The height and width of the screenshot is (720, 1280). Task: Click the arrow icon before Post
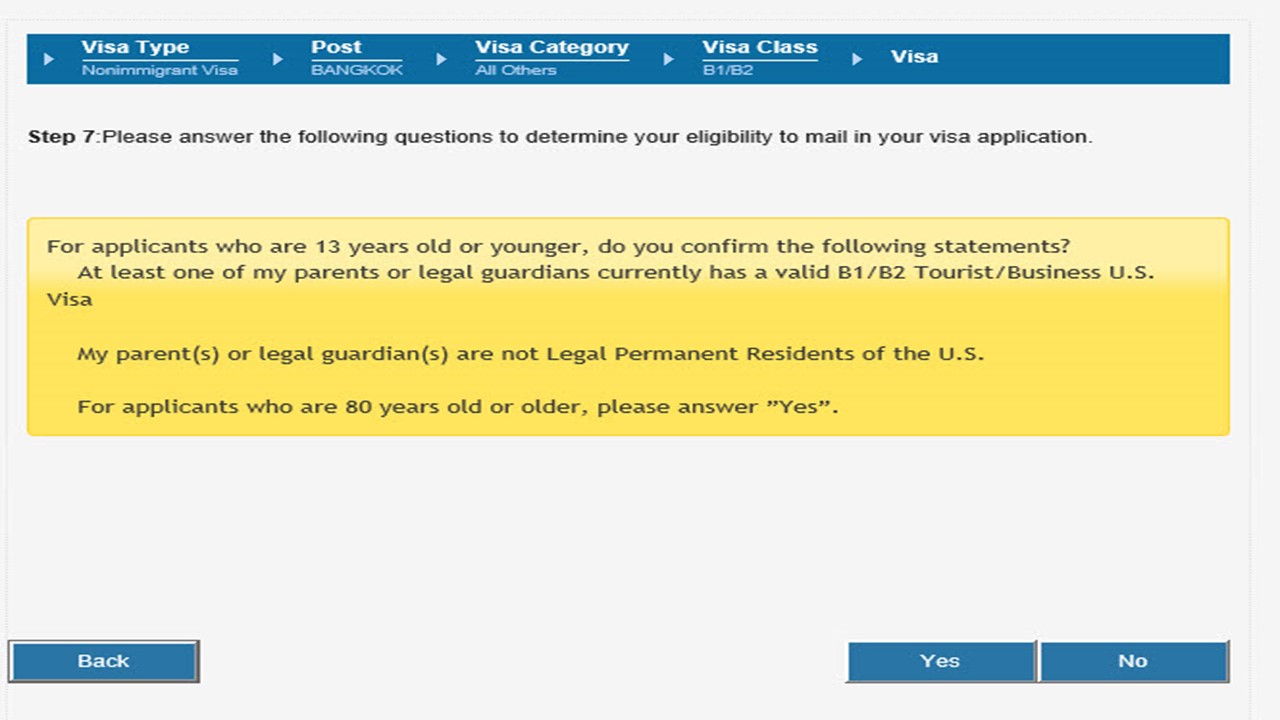click(x=278, y=59)
